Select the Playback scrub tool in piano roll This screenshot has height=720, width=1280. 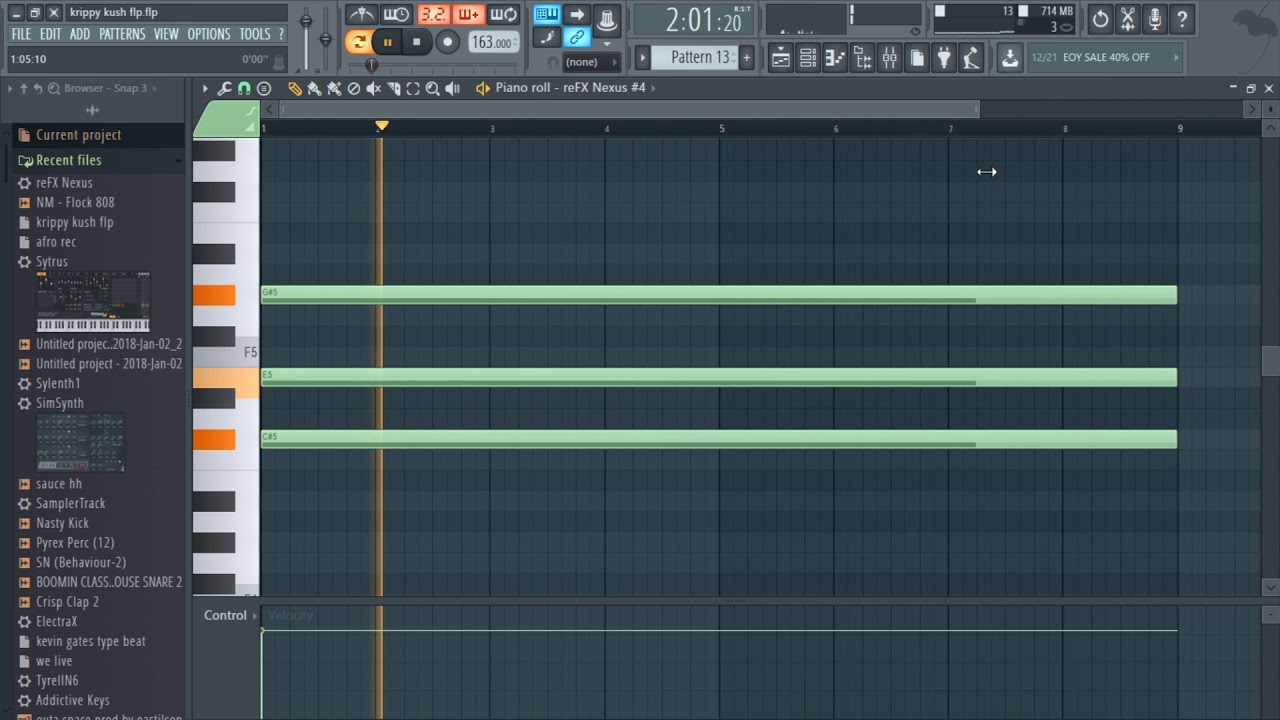pos(452,88)
